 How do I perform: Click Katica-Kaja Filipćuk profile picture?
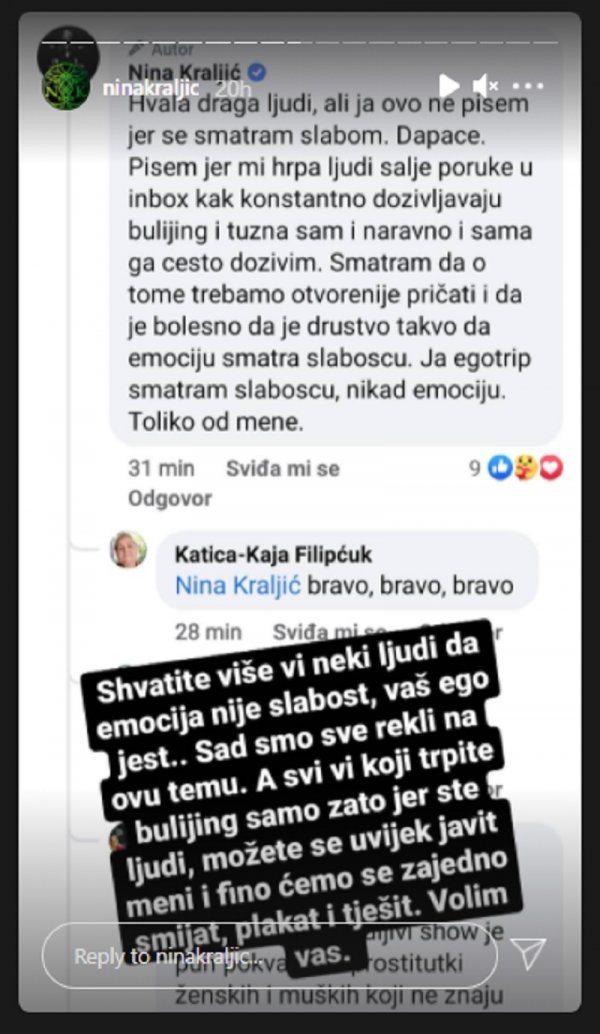[x=128, y=549]
